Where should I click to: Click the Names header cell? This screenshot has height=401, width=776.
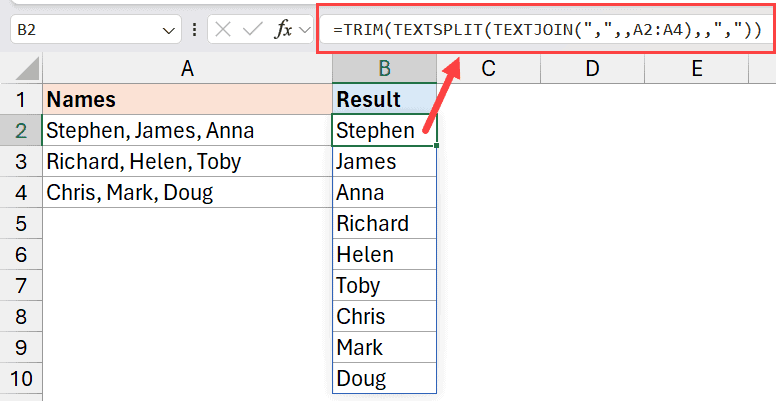point(187,100)
